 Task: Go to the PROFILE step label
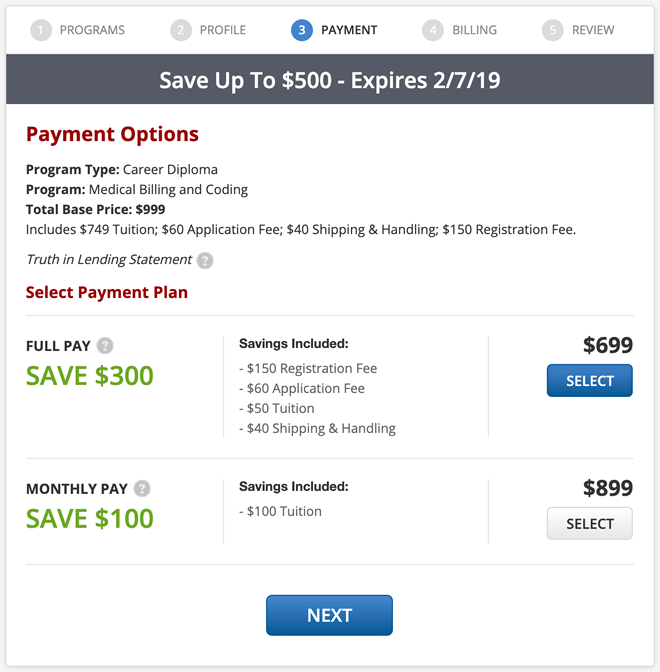(223, 30)
